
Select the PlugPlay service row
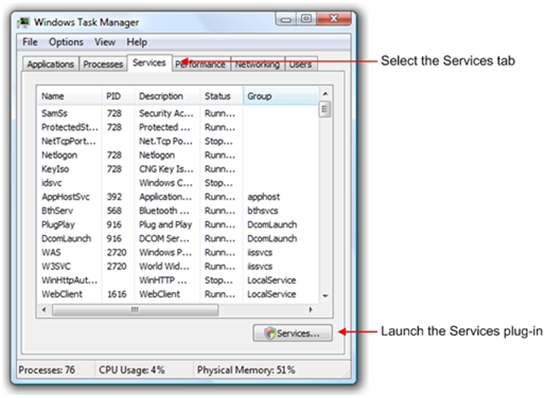coord(178,225)
